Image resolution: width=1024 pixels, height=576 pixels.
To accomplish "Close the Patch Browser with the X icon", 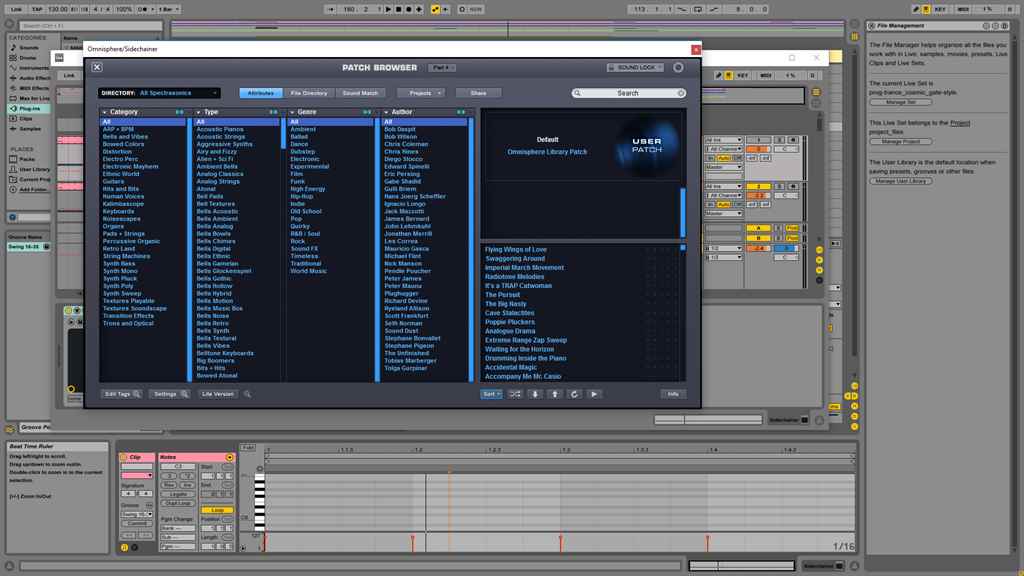I will 97,67.
